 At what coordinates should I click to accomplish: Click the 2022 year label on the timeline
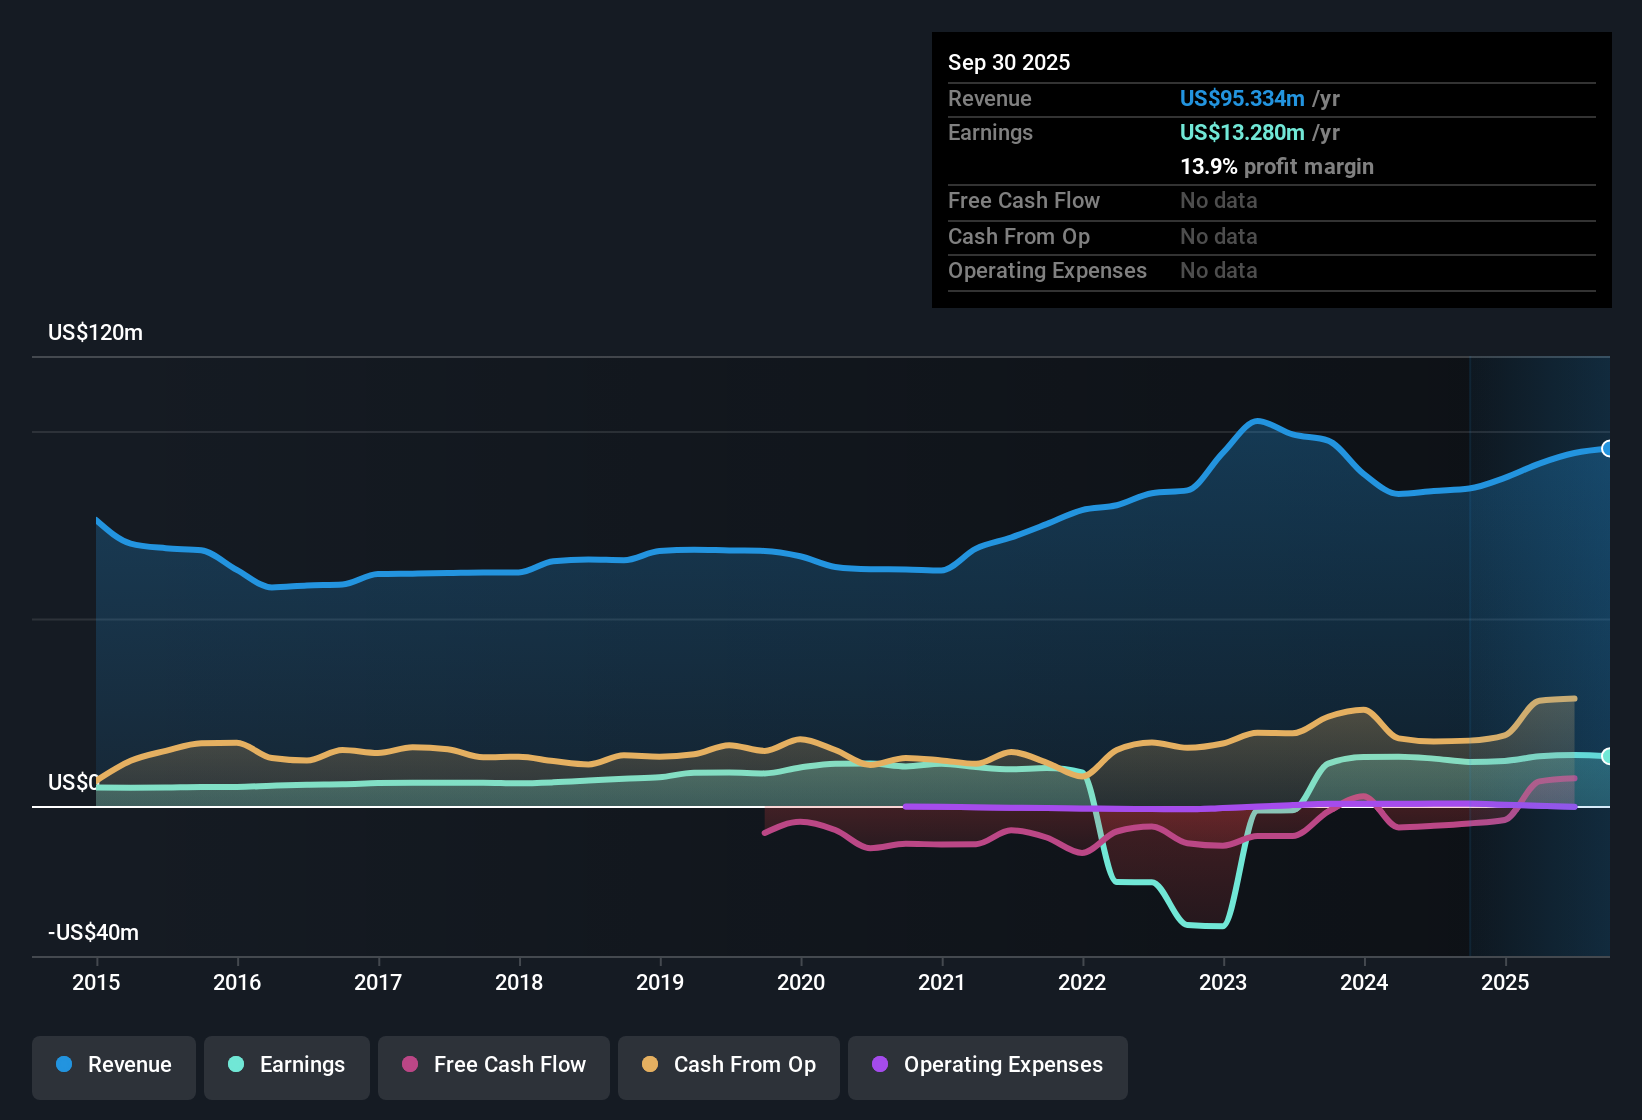1082,983
